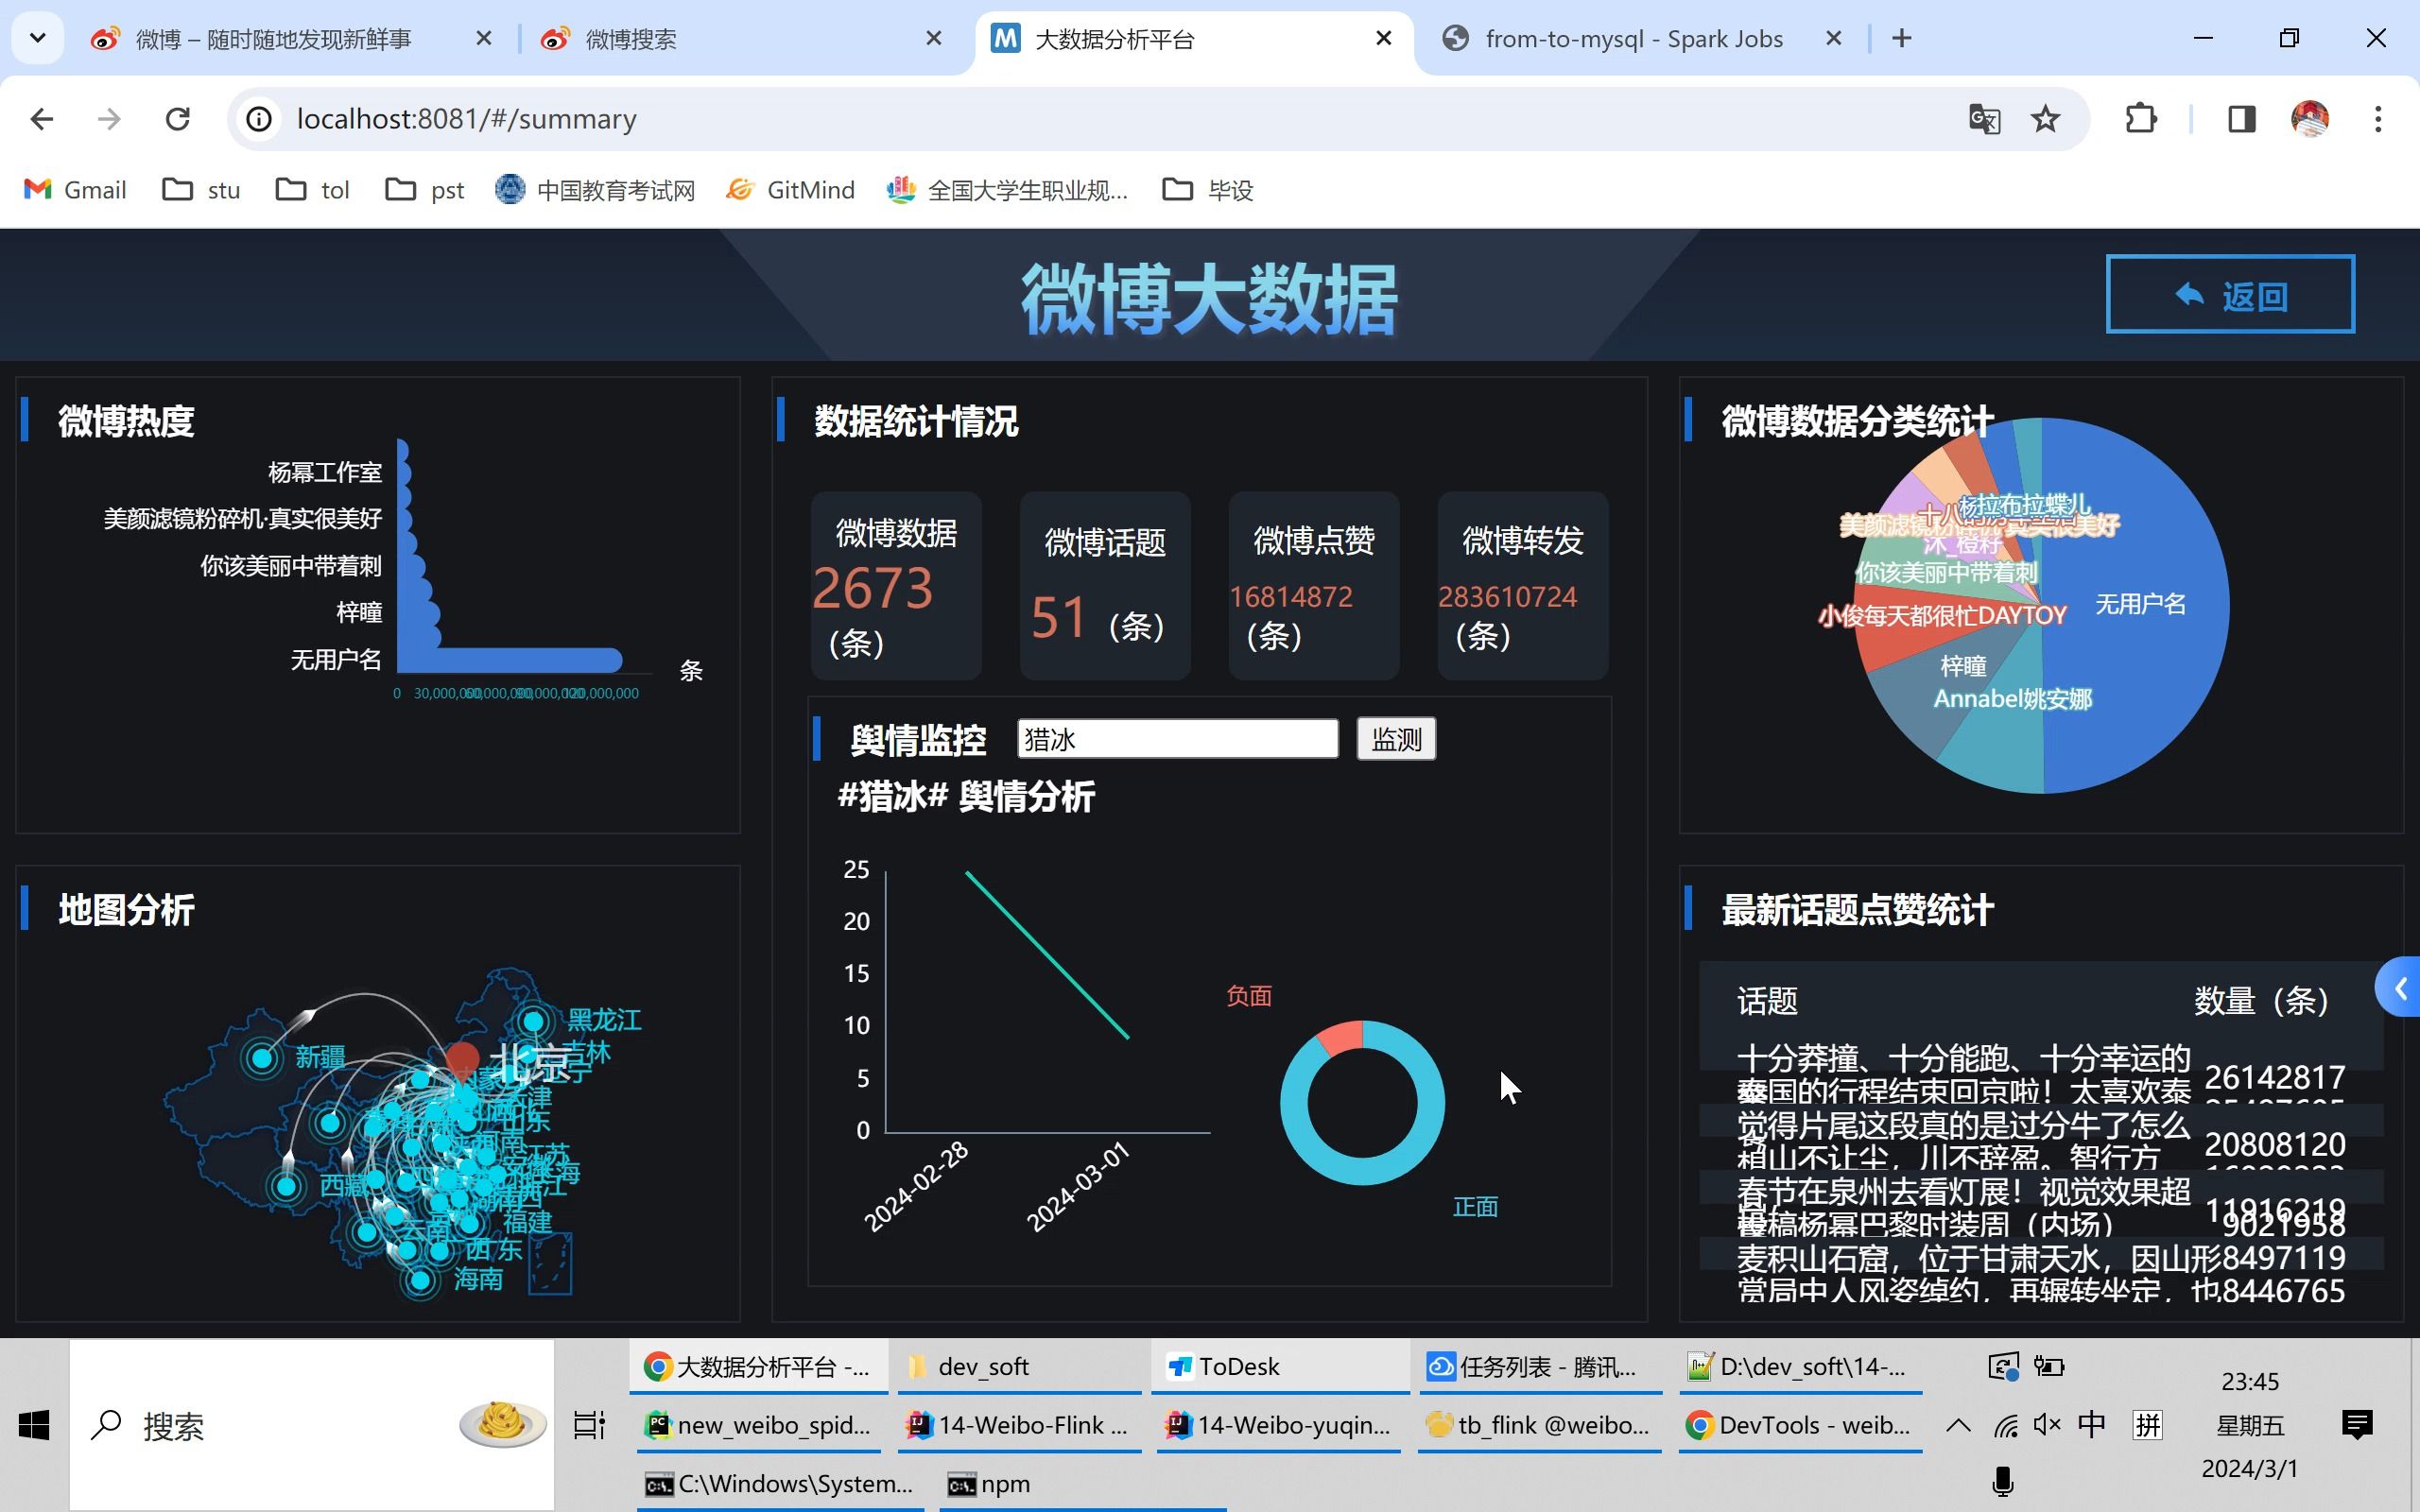
Task: Show hidden system tray icons
Action: point(1958,1425)
